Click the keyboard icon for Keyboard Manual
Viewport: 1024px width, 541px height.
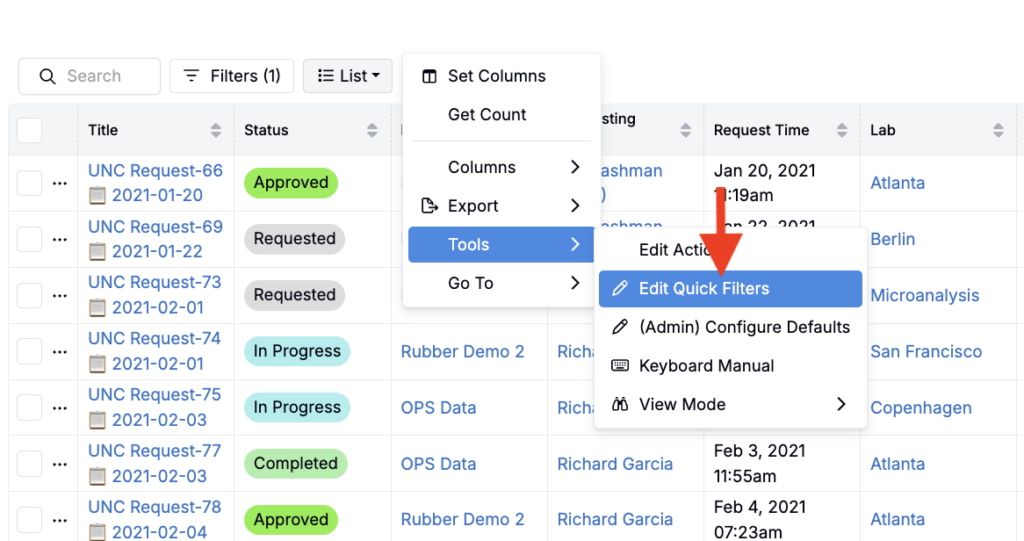click(x=620, y=366)
